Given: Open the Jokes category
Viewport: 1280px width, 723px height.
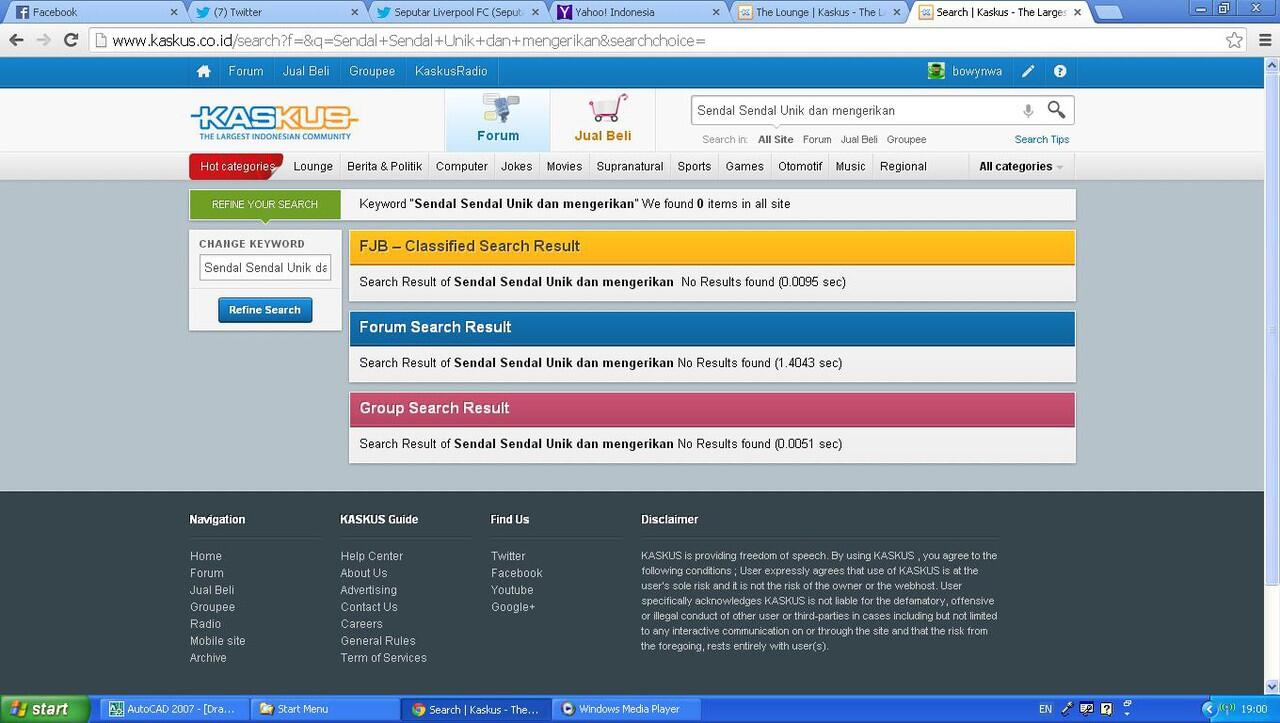Looking at the screenshot, I should pos(517,166).
